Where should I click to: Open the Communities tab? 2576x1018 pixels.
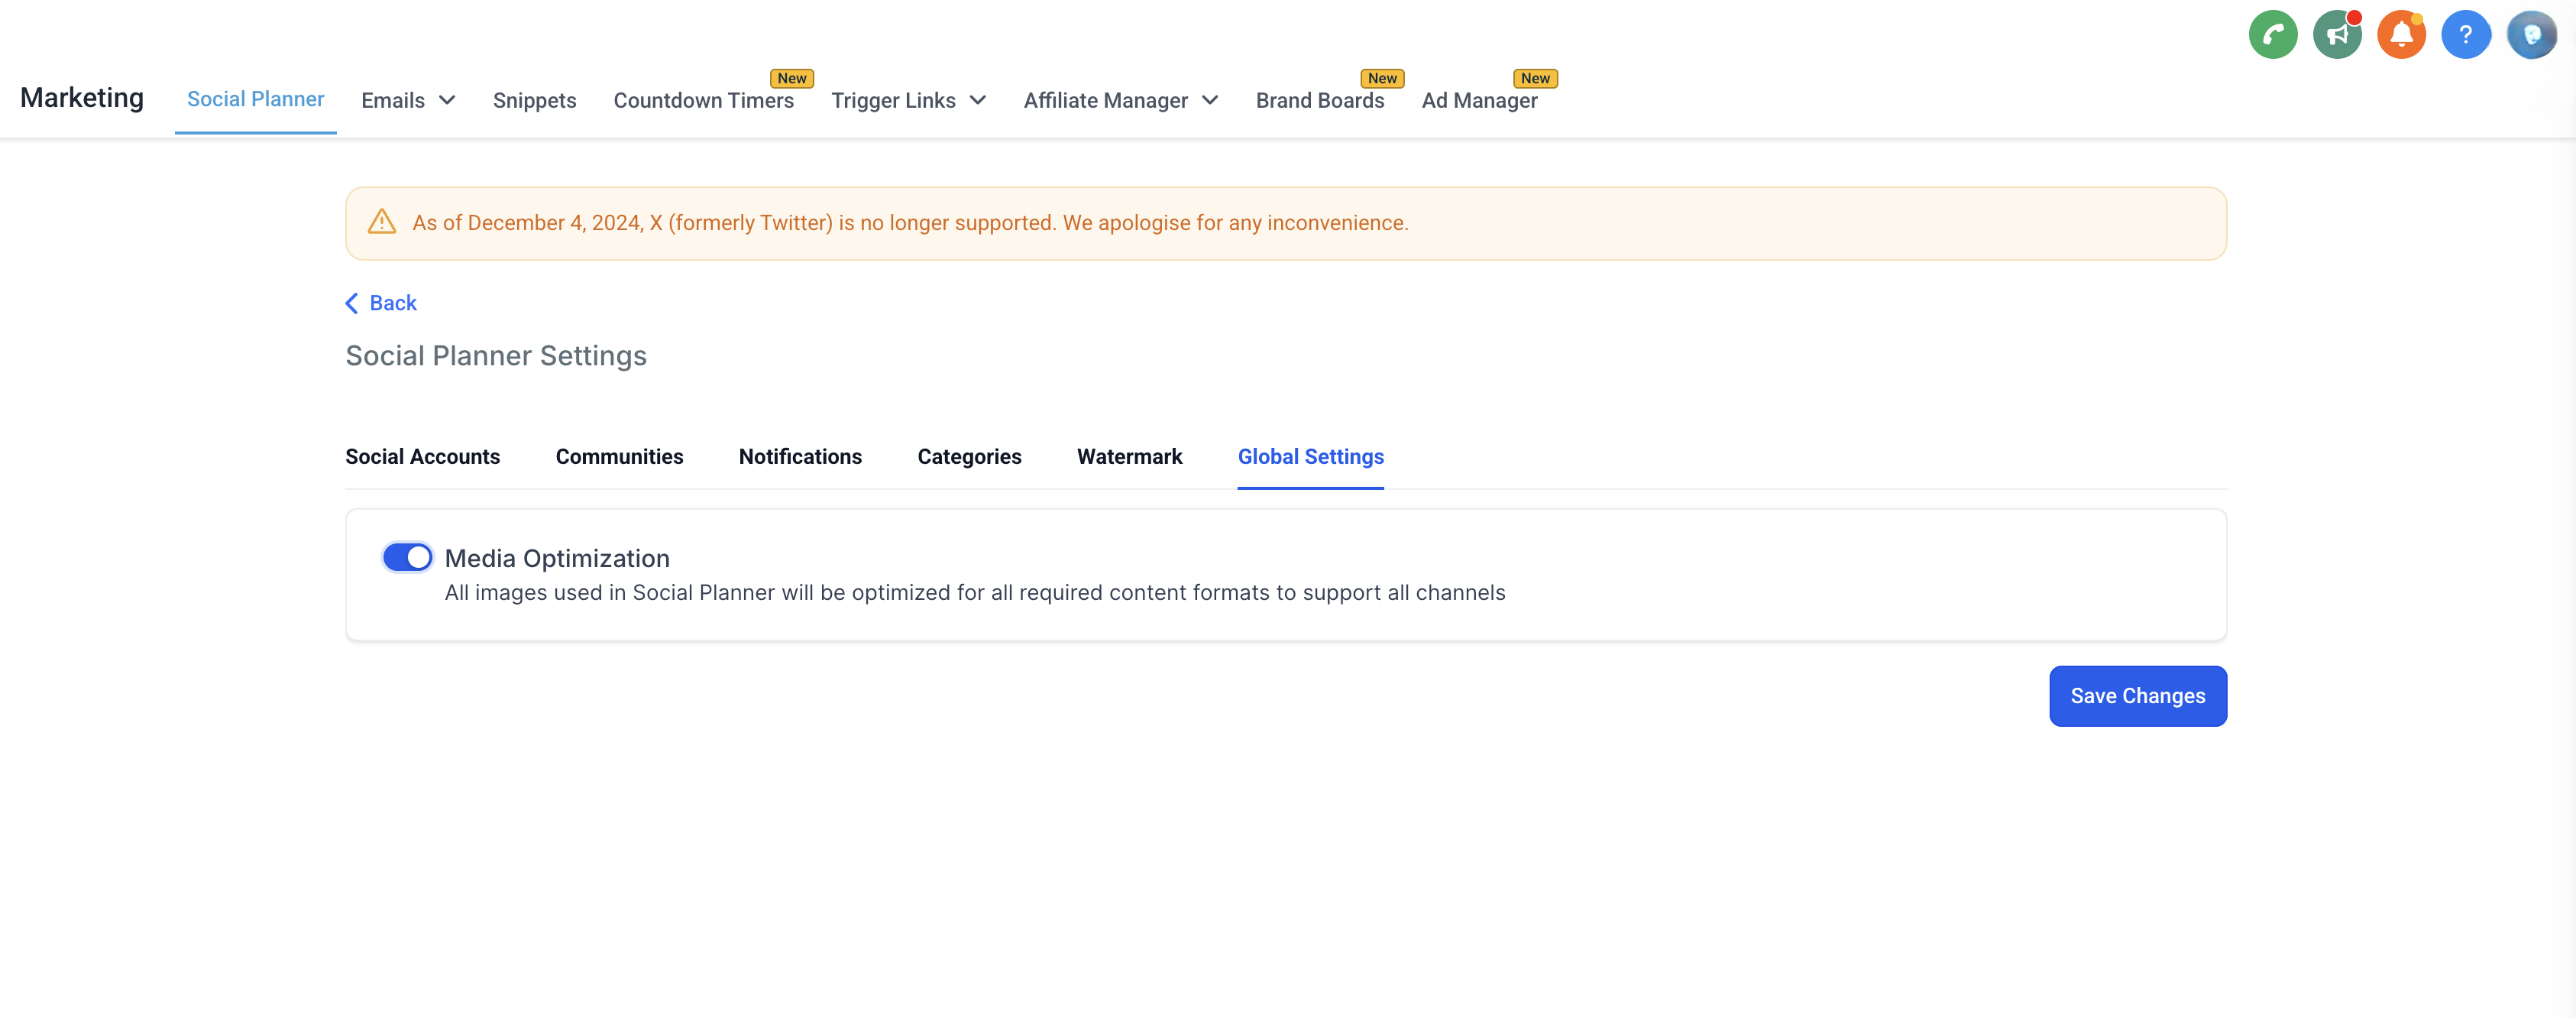point(619,456)
